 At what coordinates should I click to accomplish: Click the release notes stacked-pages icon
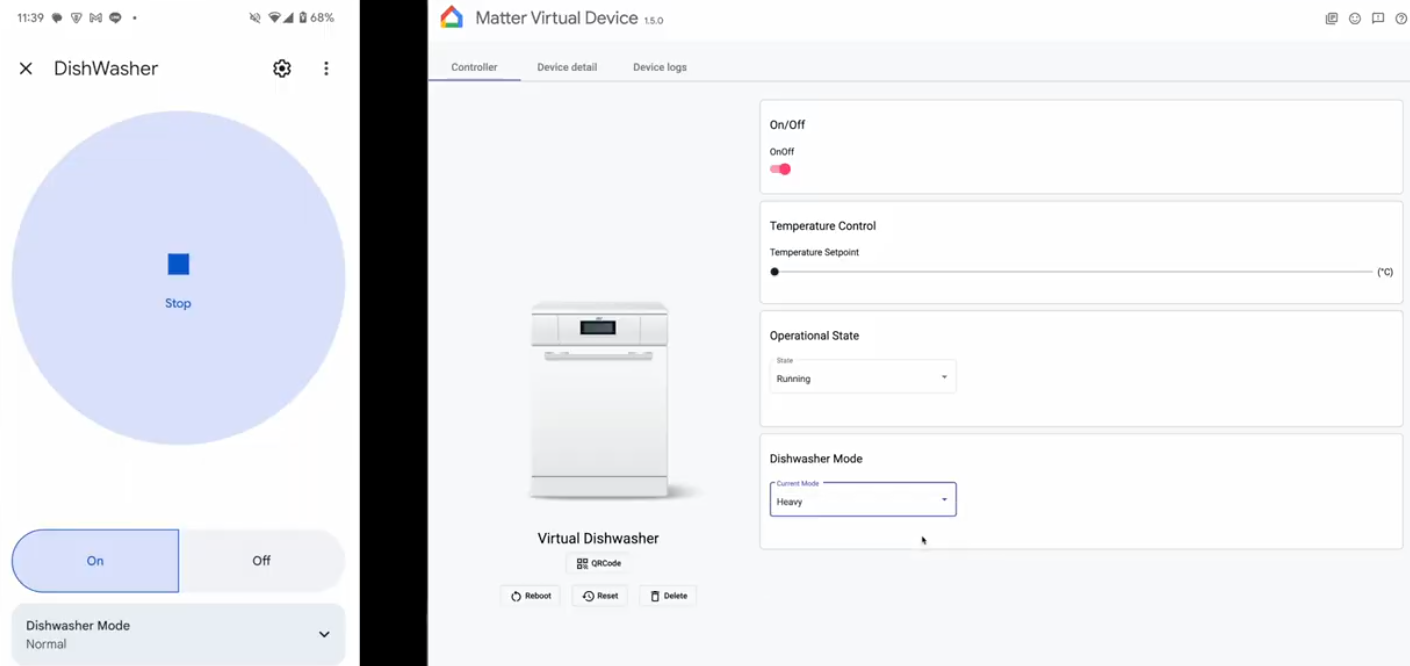click(1331, 18)
